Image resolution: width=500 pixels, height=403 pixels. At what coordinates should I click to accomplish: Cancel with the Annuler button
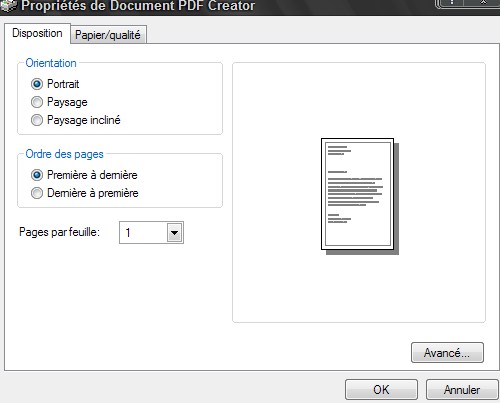pos(462,389)
